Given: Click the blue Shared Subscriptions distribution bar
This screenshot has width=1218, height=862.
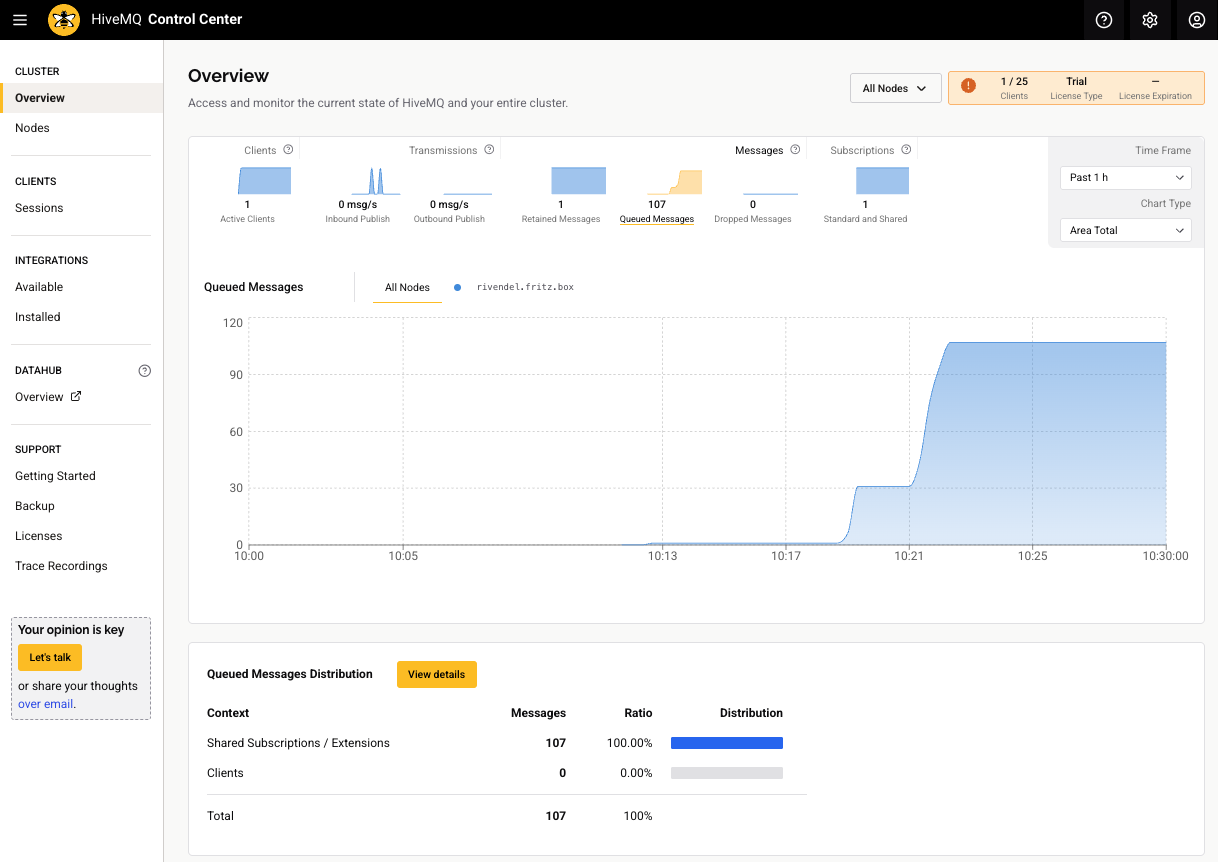Looking at the screenshot, I should tap(727, 743).
